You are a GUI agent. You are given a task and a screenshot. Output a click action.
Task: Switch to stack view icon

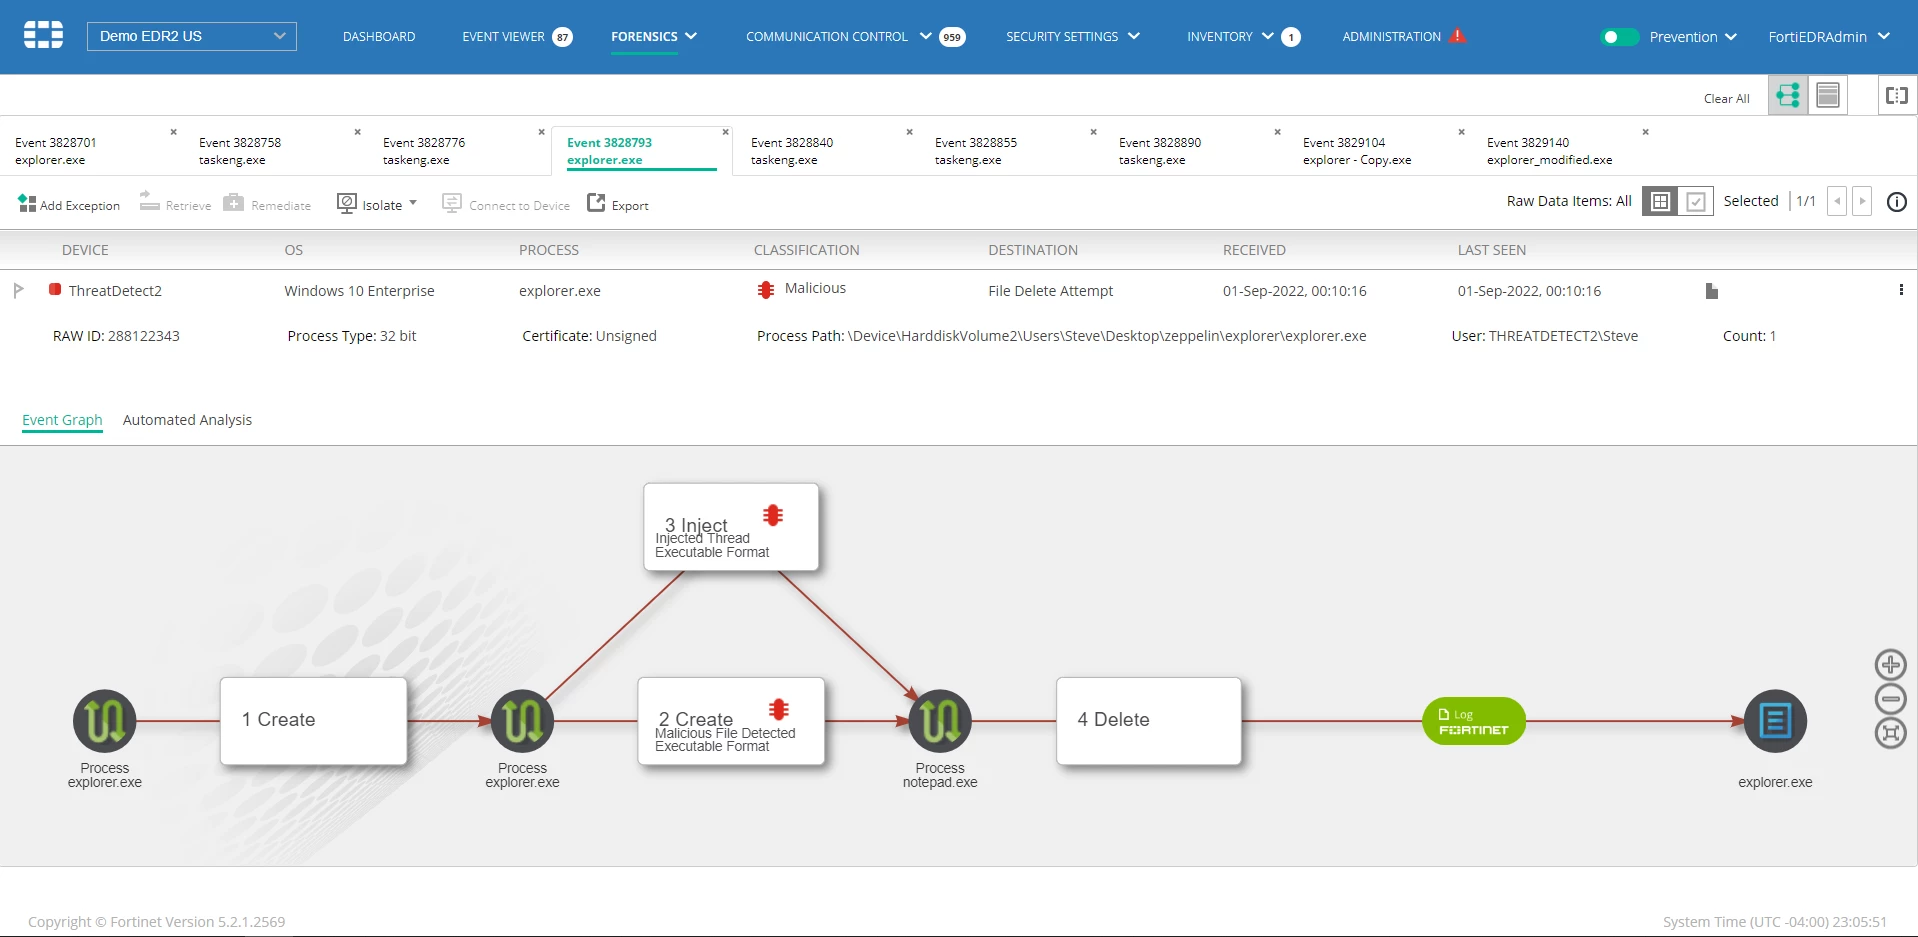coord(1828,95)
